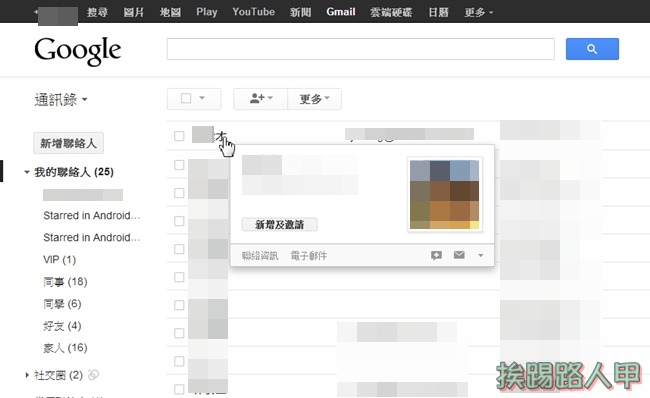The height and width of the screenshot is (398, 650).
Task: Open 搜尋 in the top bar
Action: coord(97,12)
